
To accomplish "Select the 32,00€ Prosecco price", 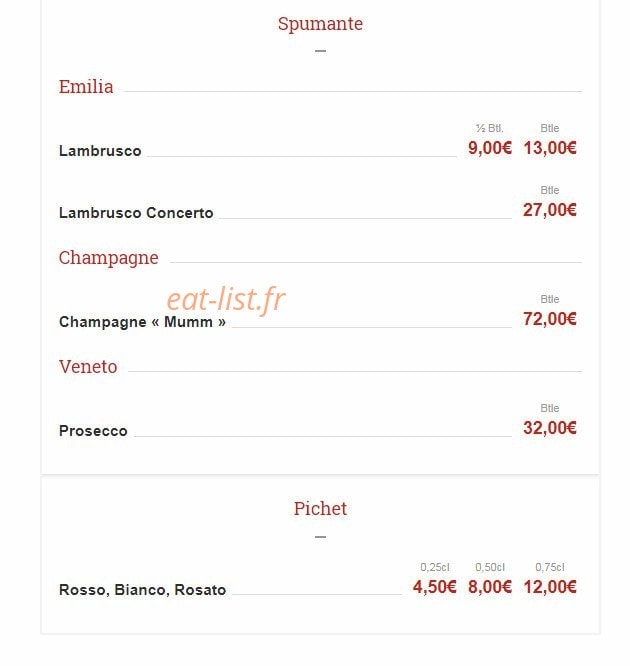I will (x=550, y=428).
